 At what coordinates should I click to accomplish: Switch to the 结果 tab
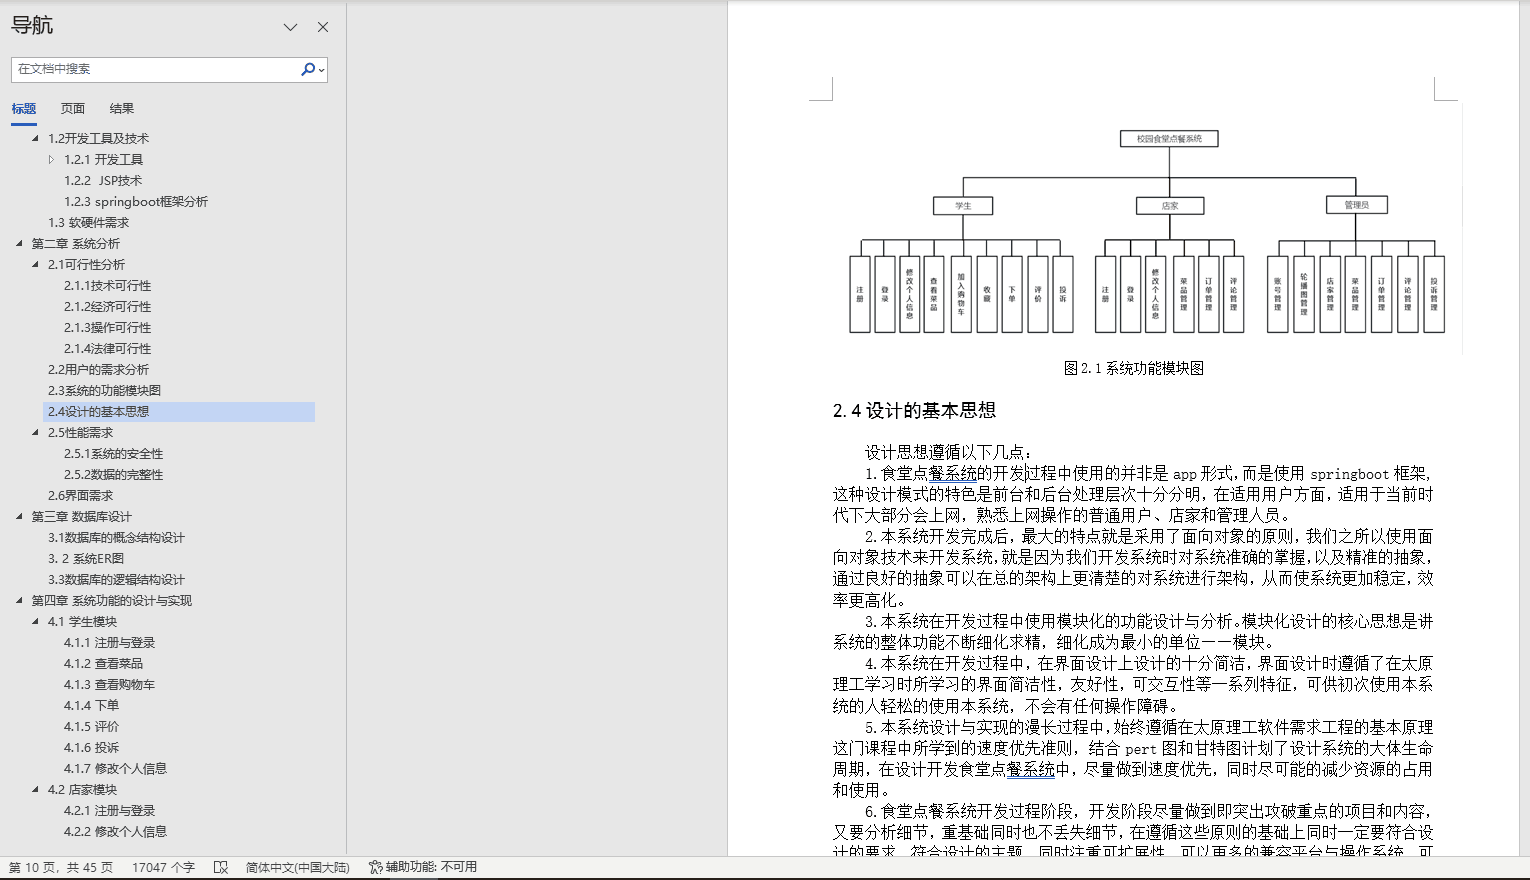[x=122, y=108]
